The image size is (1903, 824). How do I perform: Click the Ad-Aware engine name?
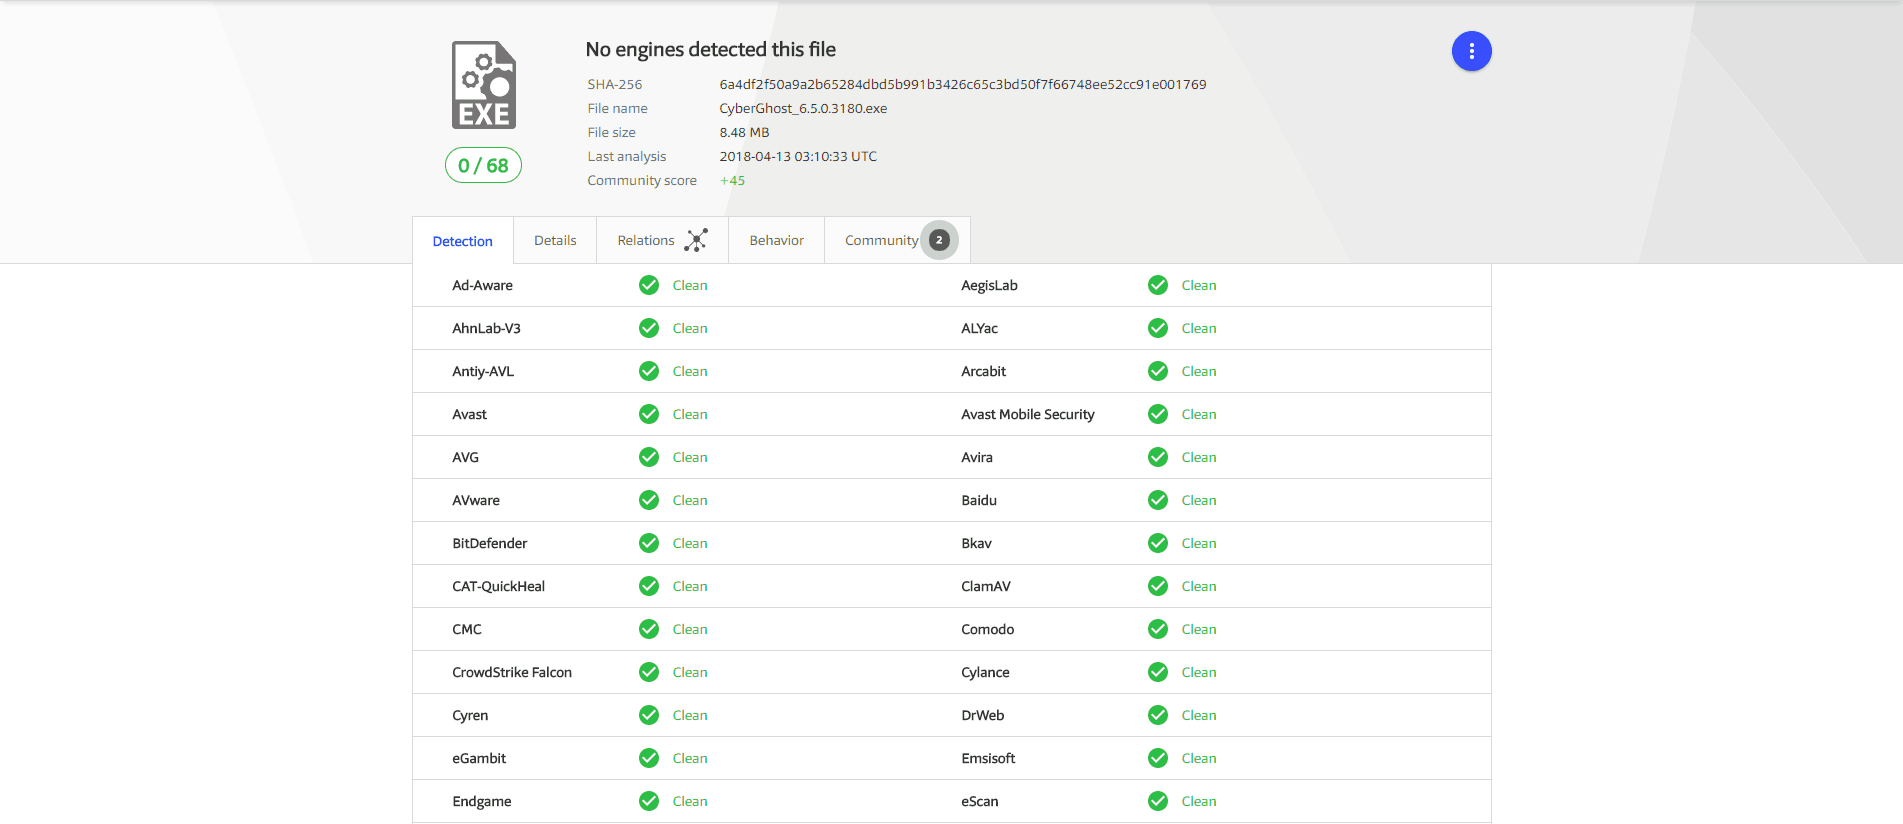pos(482,285)
